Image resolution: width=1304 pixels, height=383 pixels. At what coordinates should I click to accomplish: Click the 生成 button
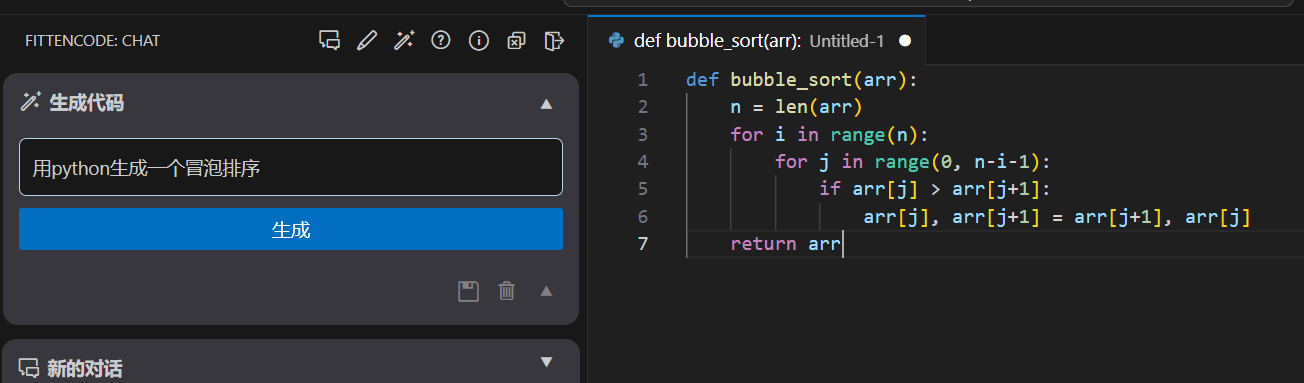coord(291,229)
